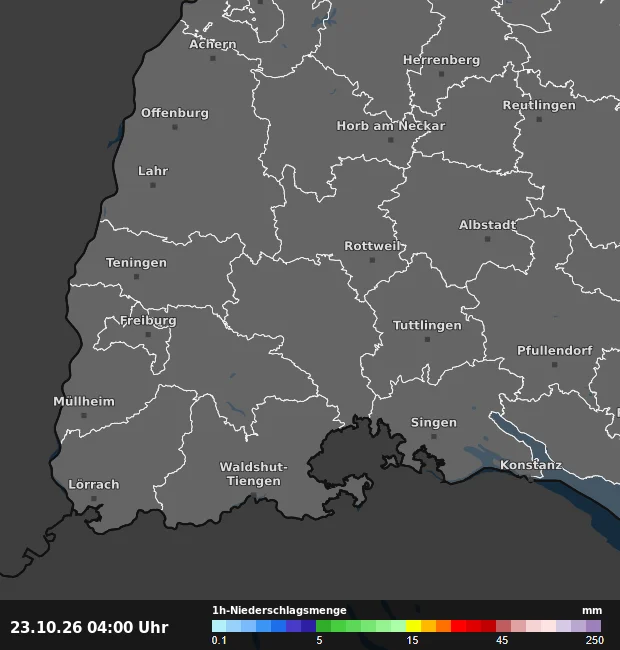620x650 pixels.
Task: Click the Waldshut-Tiengen label
Action: point(253,474)
